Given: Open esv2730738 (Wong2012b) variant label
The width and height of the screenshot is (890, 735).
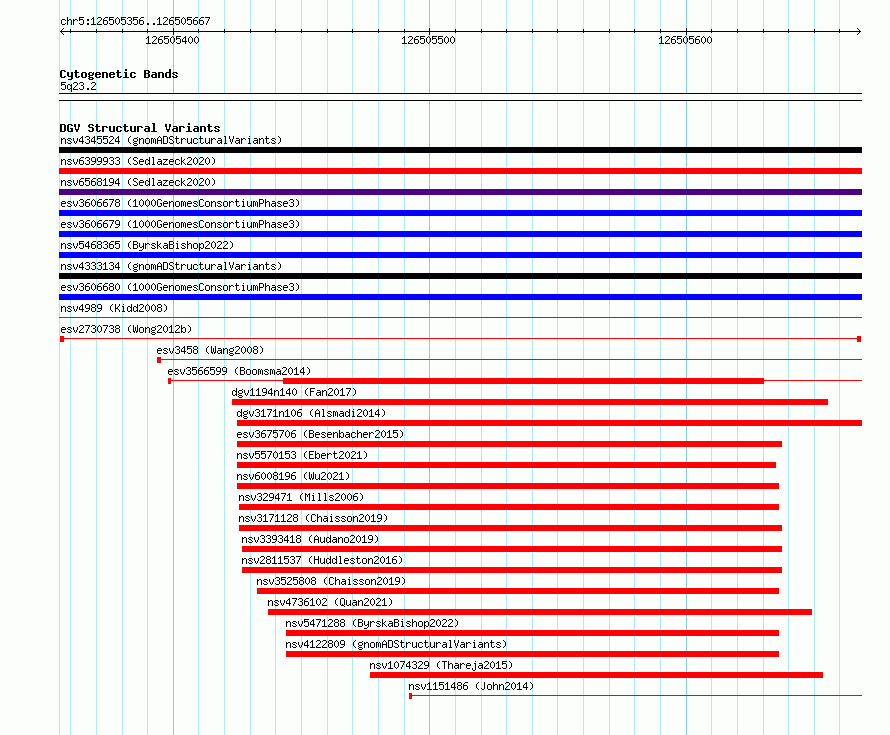Looking at the screenshot, I should coord(126,329).
